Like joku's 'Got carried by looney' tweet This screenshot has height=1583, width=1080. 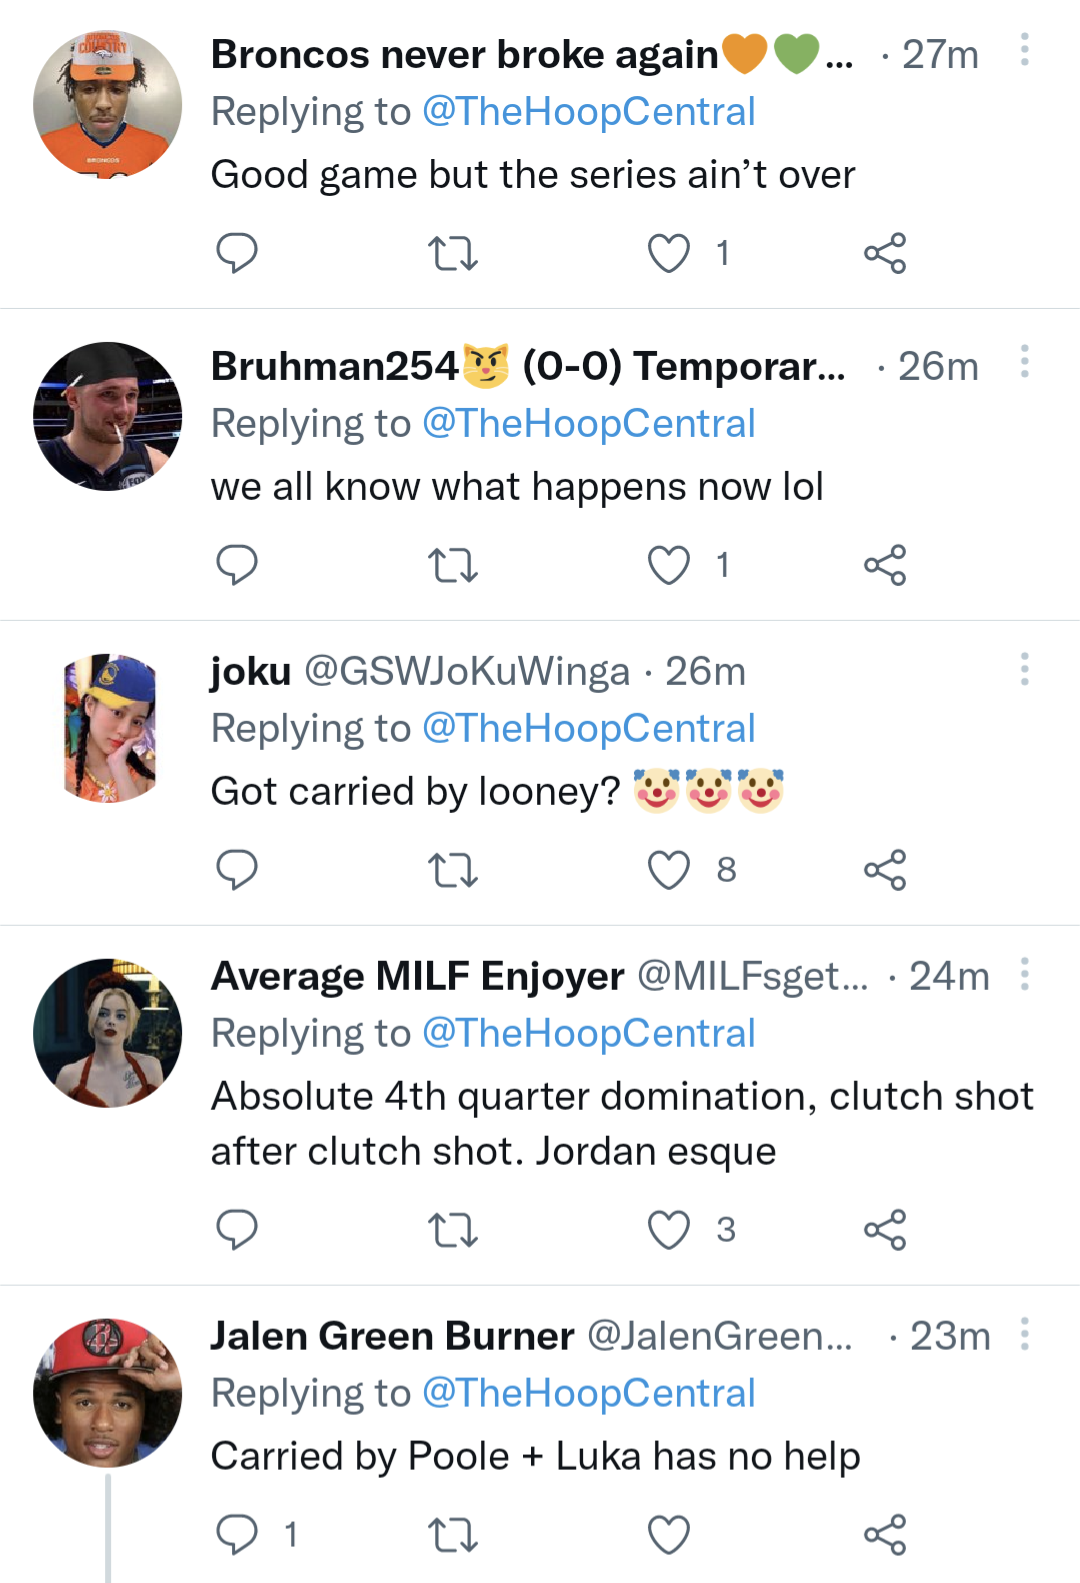[669, 870]
